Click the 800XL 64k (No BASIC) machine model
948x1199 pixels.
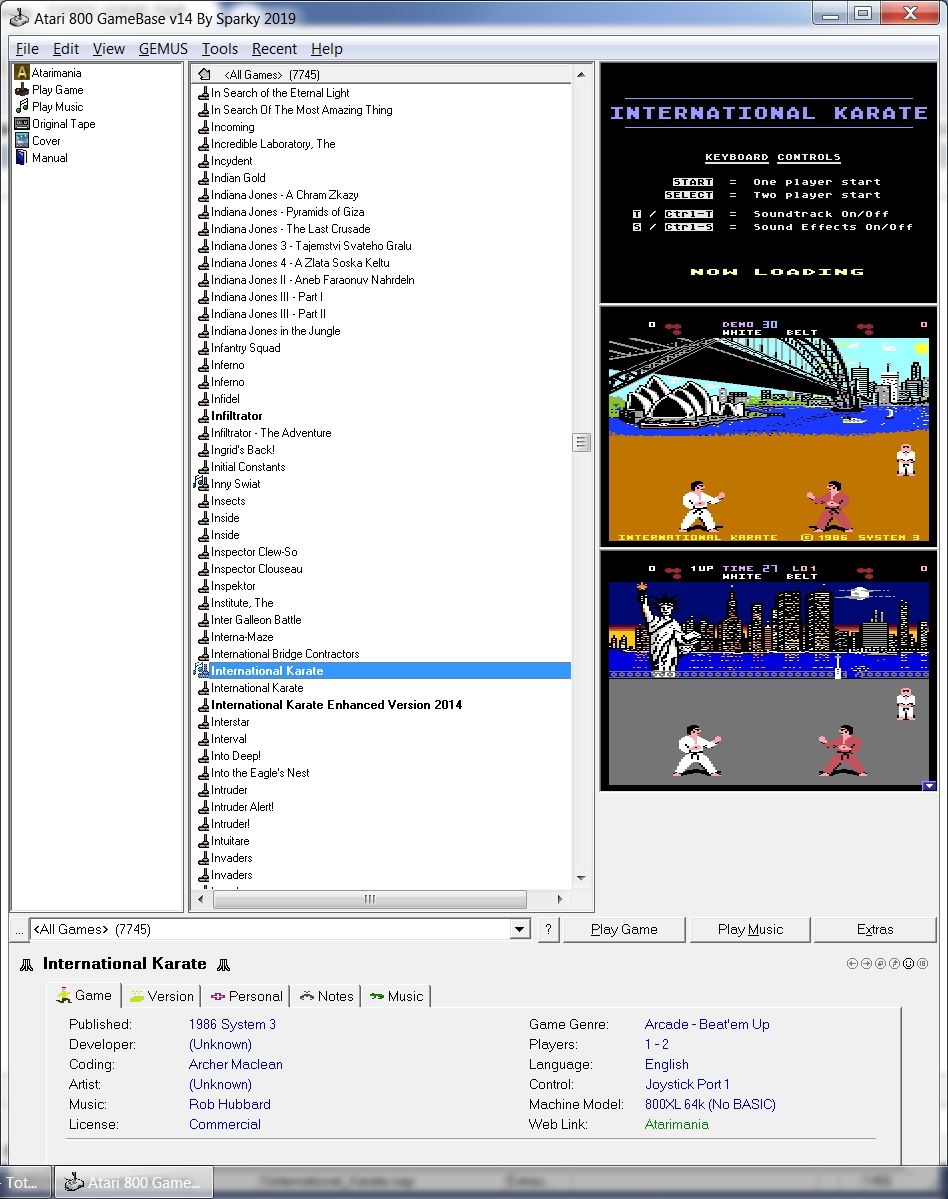[710, 1104]
